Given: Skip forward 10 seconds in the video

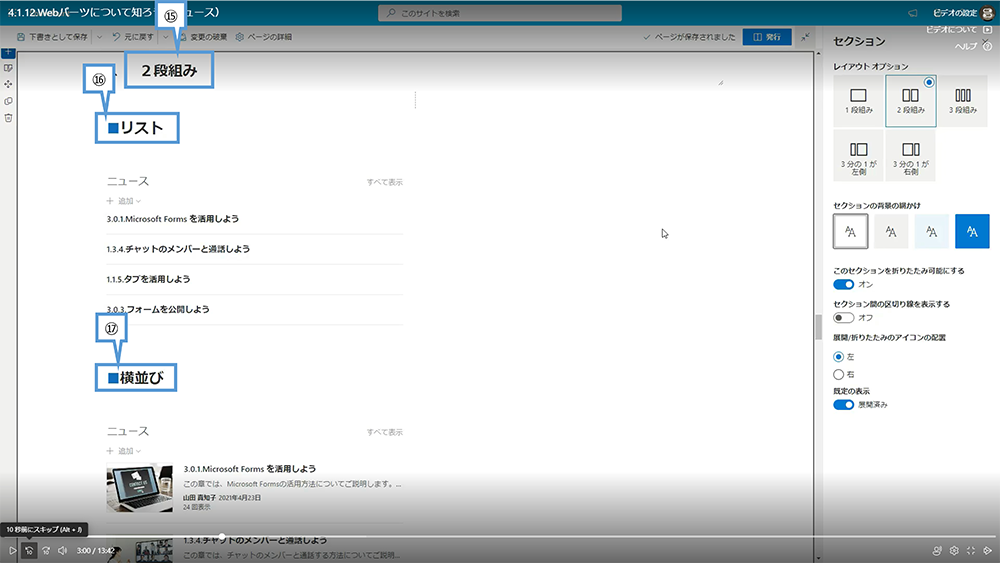Looking at the screenshot, I should tap(46, 550).
